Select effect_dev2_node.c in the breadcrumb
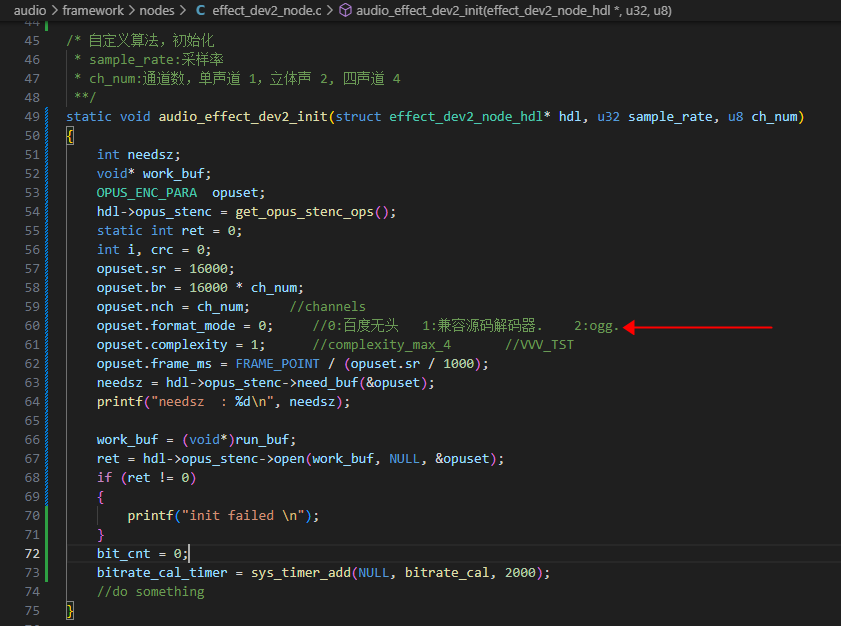Viewport: 841px width, 626px height. click(x=267, y=10)
